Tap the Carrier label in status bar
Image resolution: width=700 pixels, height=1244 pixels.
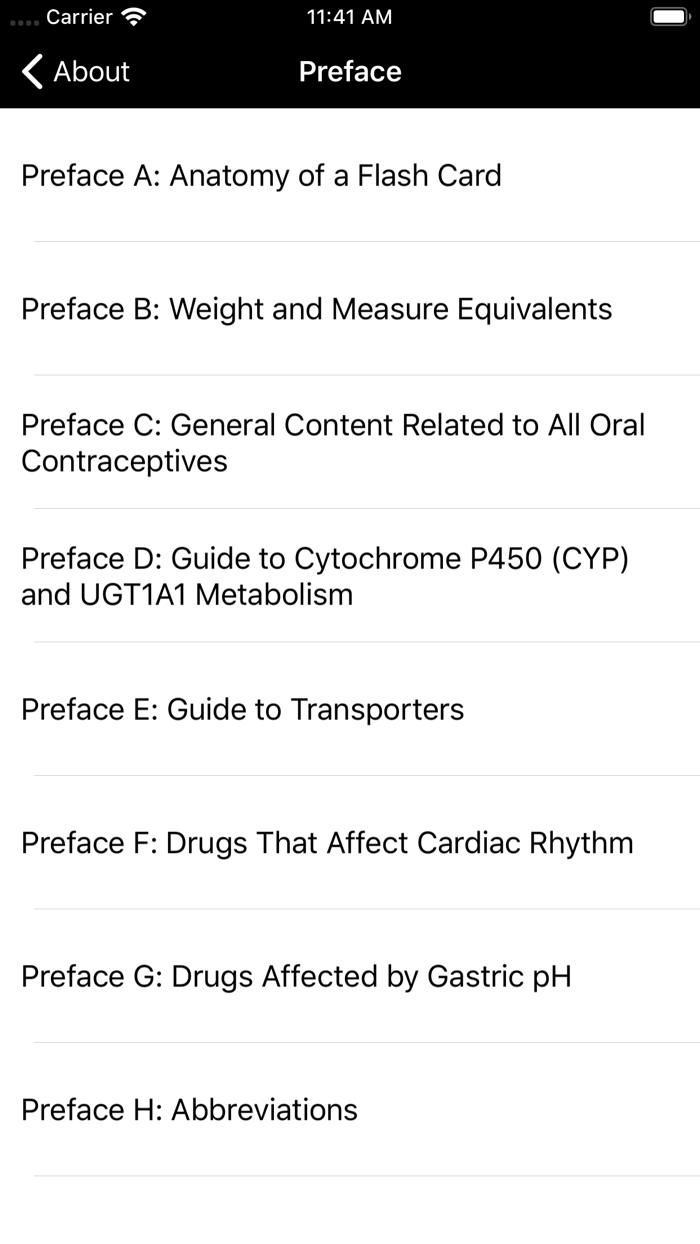point(77,17)
